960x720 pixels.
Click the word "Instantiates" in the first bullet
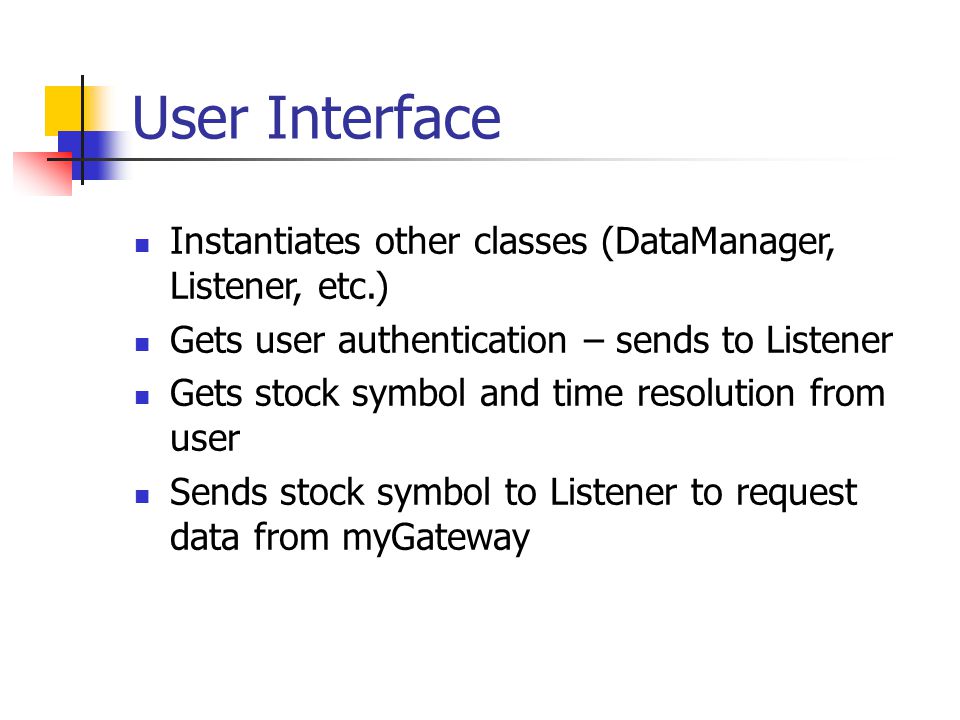click(264, 241)
